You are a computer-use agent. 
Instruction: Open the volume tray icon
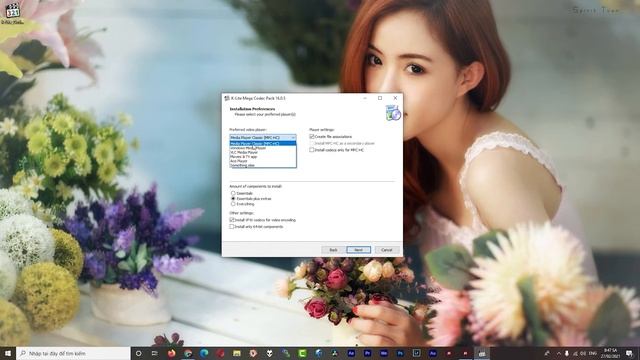coord(583,353)
